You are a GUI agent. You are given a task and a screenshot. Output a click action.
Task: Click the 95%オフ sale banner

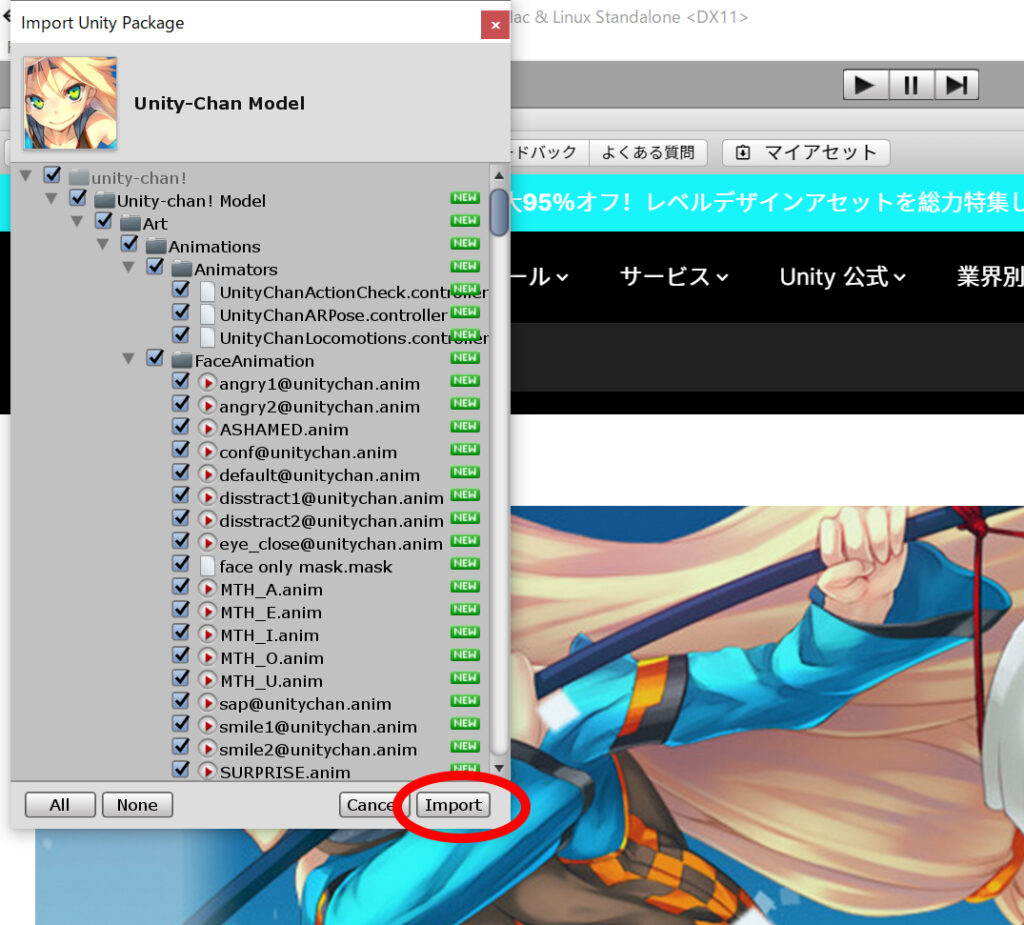click(x=767, y=203)
